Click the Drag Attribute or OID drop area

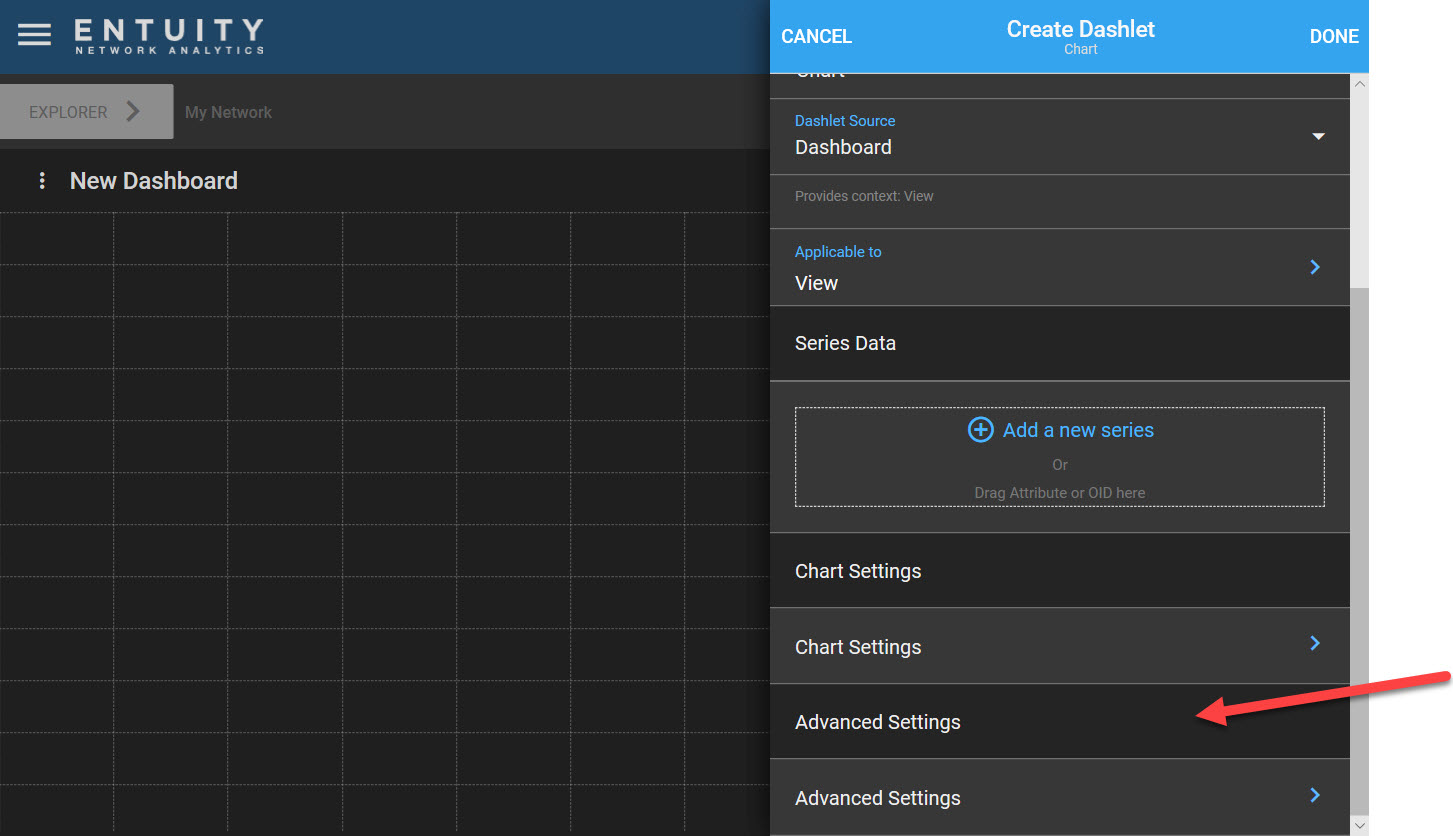pyautogui.click(x=1059, y=492)
